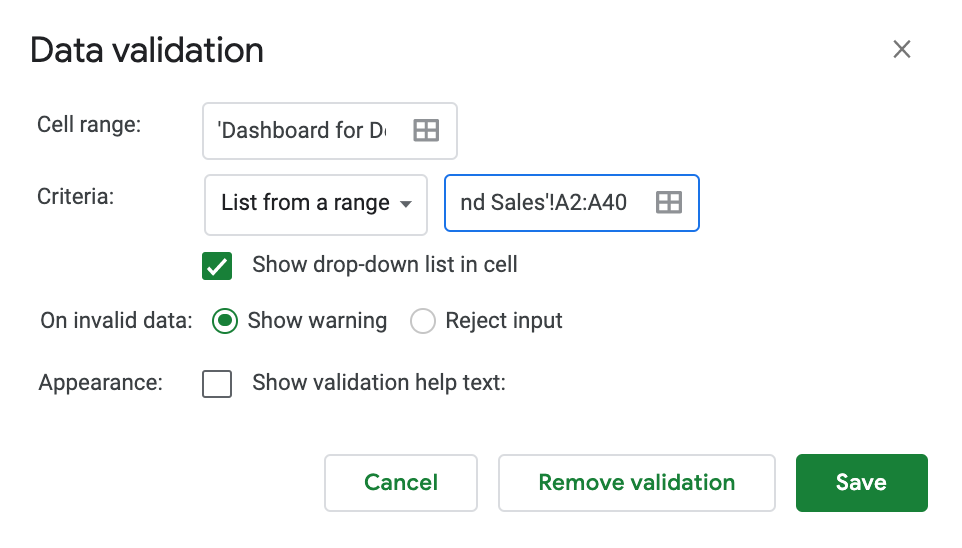
Task: Choose the Reject input radio button
Action: point(423,321)
